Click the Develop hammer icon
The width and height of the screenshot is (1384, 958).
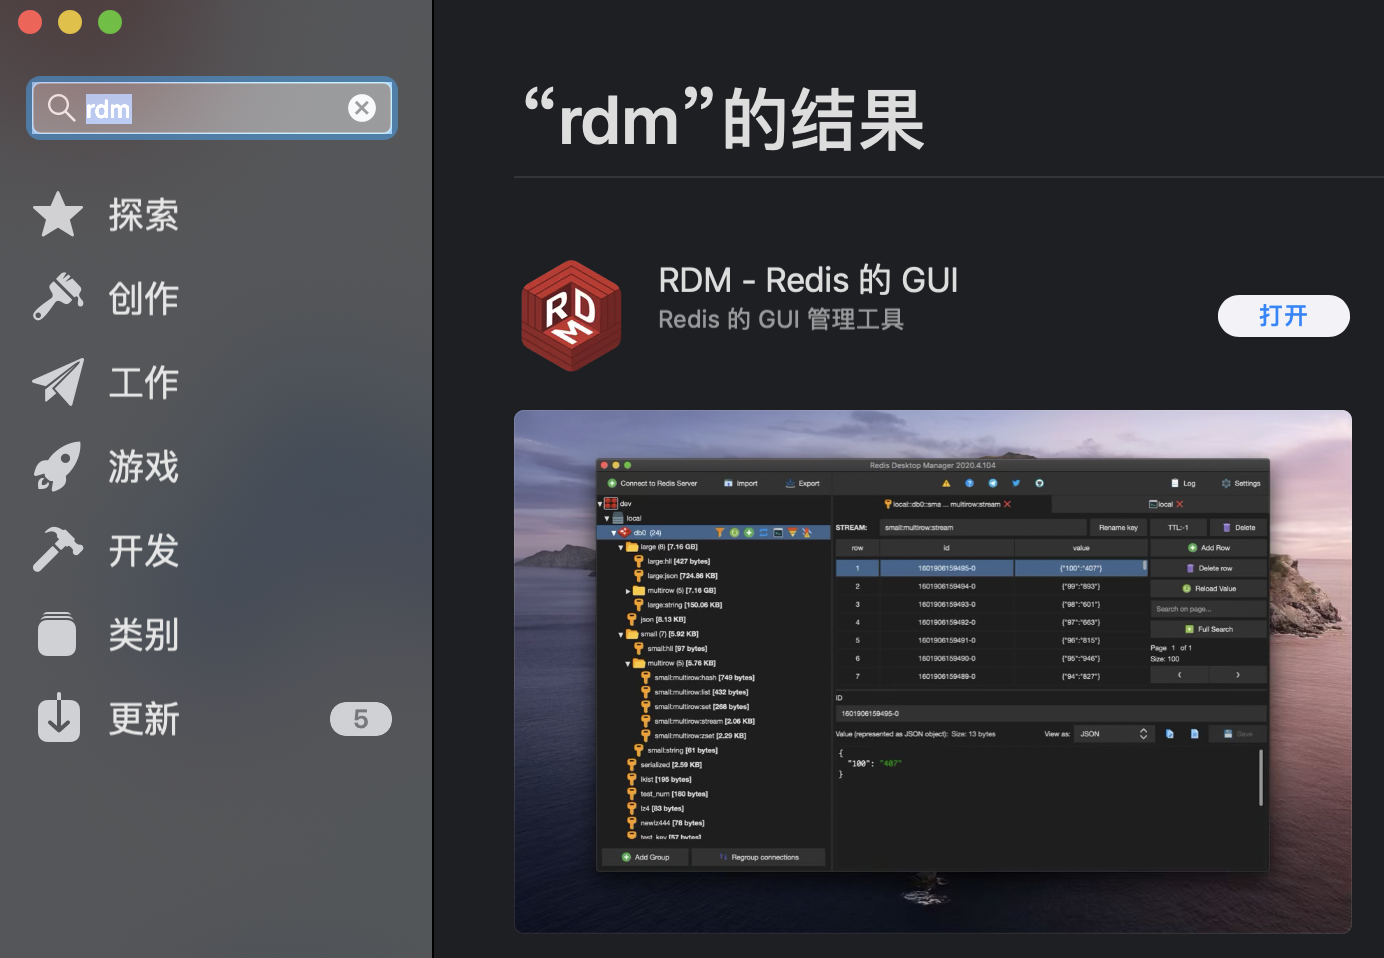58,550
